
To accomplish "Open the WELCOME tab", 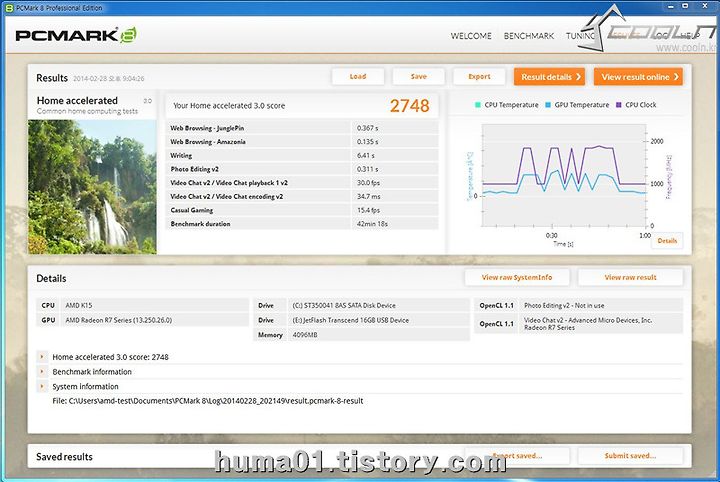I will pyautogui.click(x=471, y=36).
